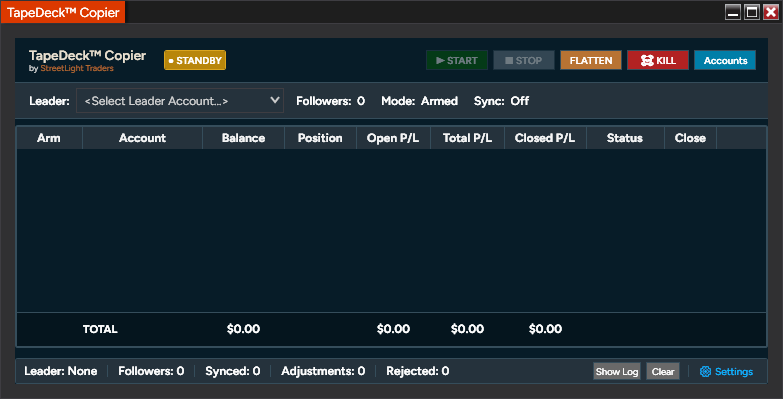Open the Accounts panel
The image size is (783, 399).
click(725, 60)
